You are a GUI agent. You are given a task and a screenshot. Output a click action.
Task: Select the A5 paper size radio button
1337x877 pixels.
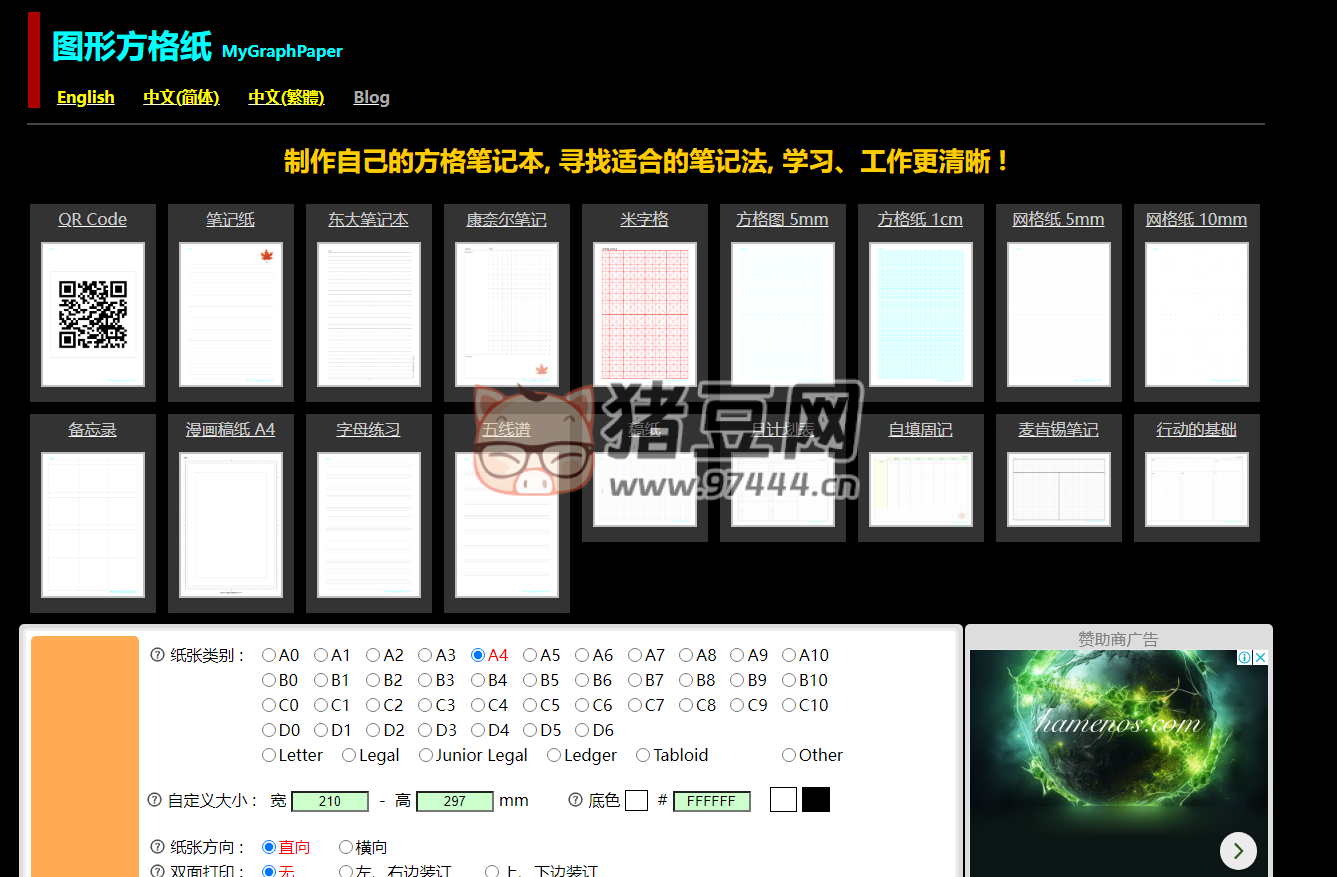530,654
